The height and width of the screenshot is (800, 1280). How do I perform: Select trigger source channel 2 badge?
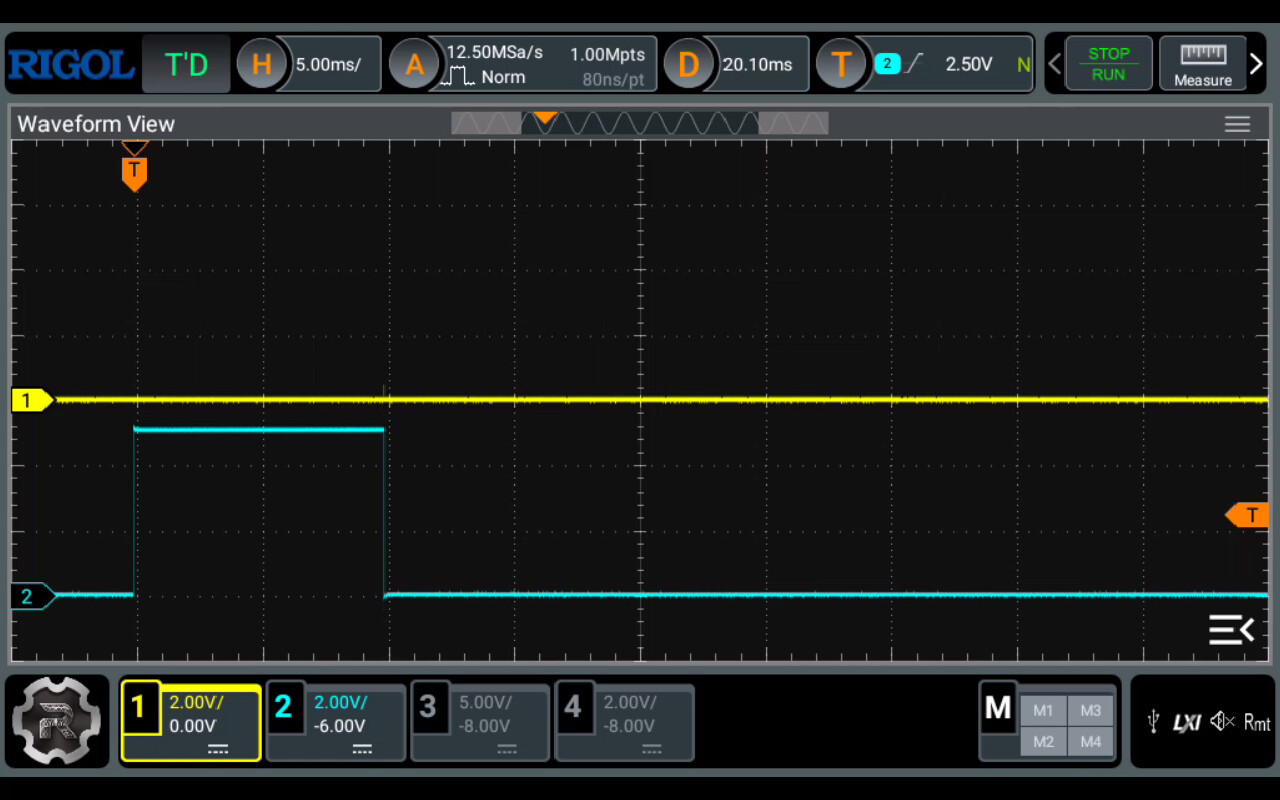coord(886,64)
